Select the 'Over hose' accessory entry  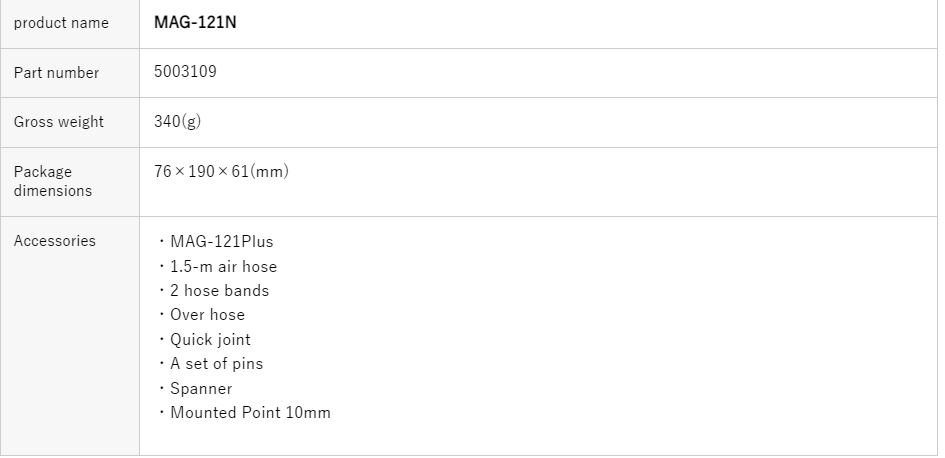207,315
